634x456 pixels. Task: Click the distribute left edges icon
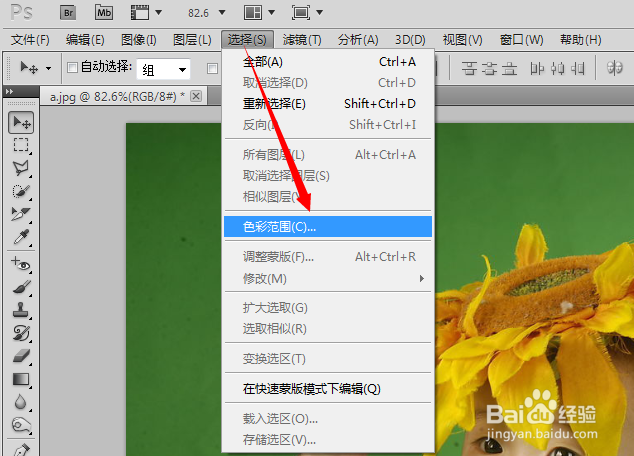[x=537, y=68]
